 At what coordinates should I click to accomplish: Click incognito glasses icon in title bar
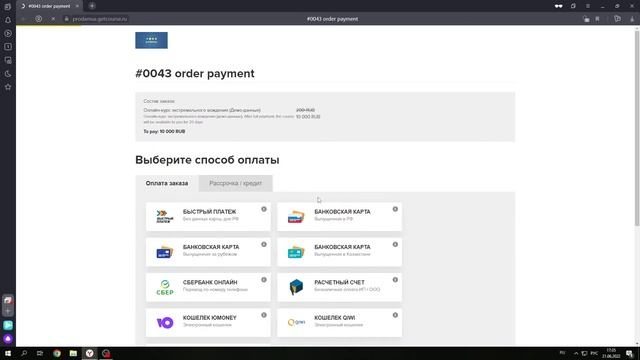point(558,6)
